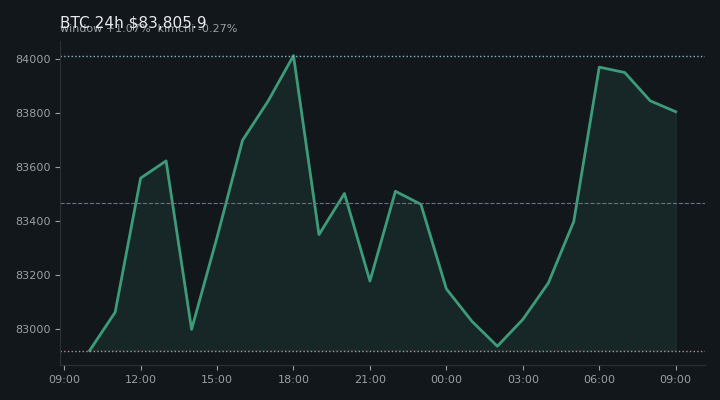Screen dimensions: 720x400
Task: Click the price low point at 02:00
Action: pos(497,346)
